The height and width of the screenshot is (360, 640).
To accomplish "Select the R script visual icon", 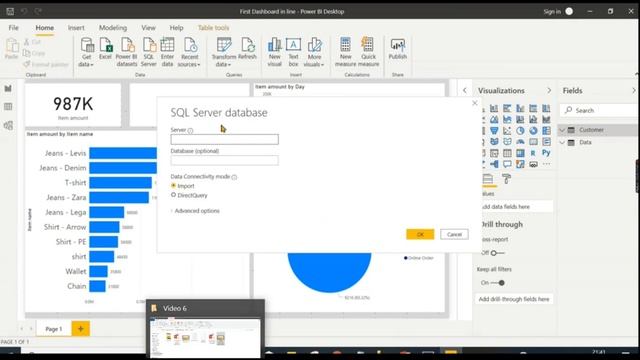I will pyautogui.click(x=533, y=153).
